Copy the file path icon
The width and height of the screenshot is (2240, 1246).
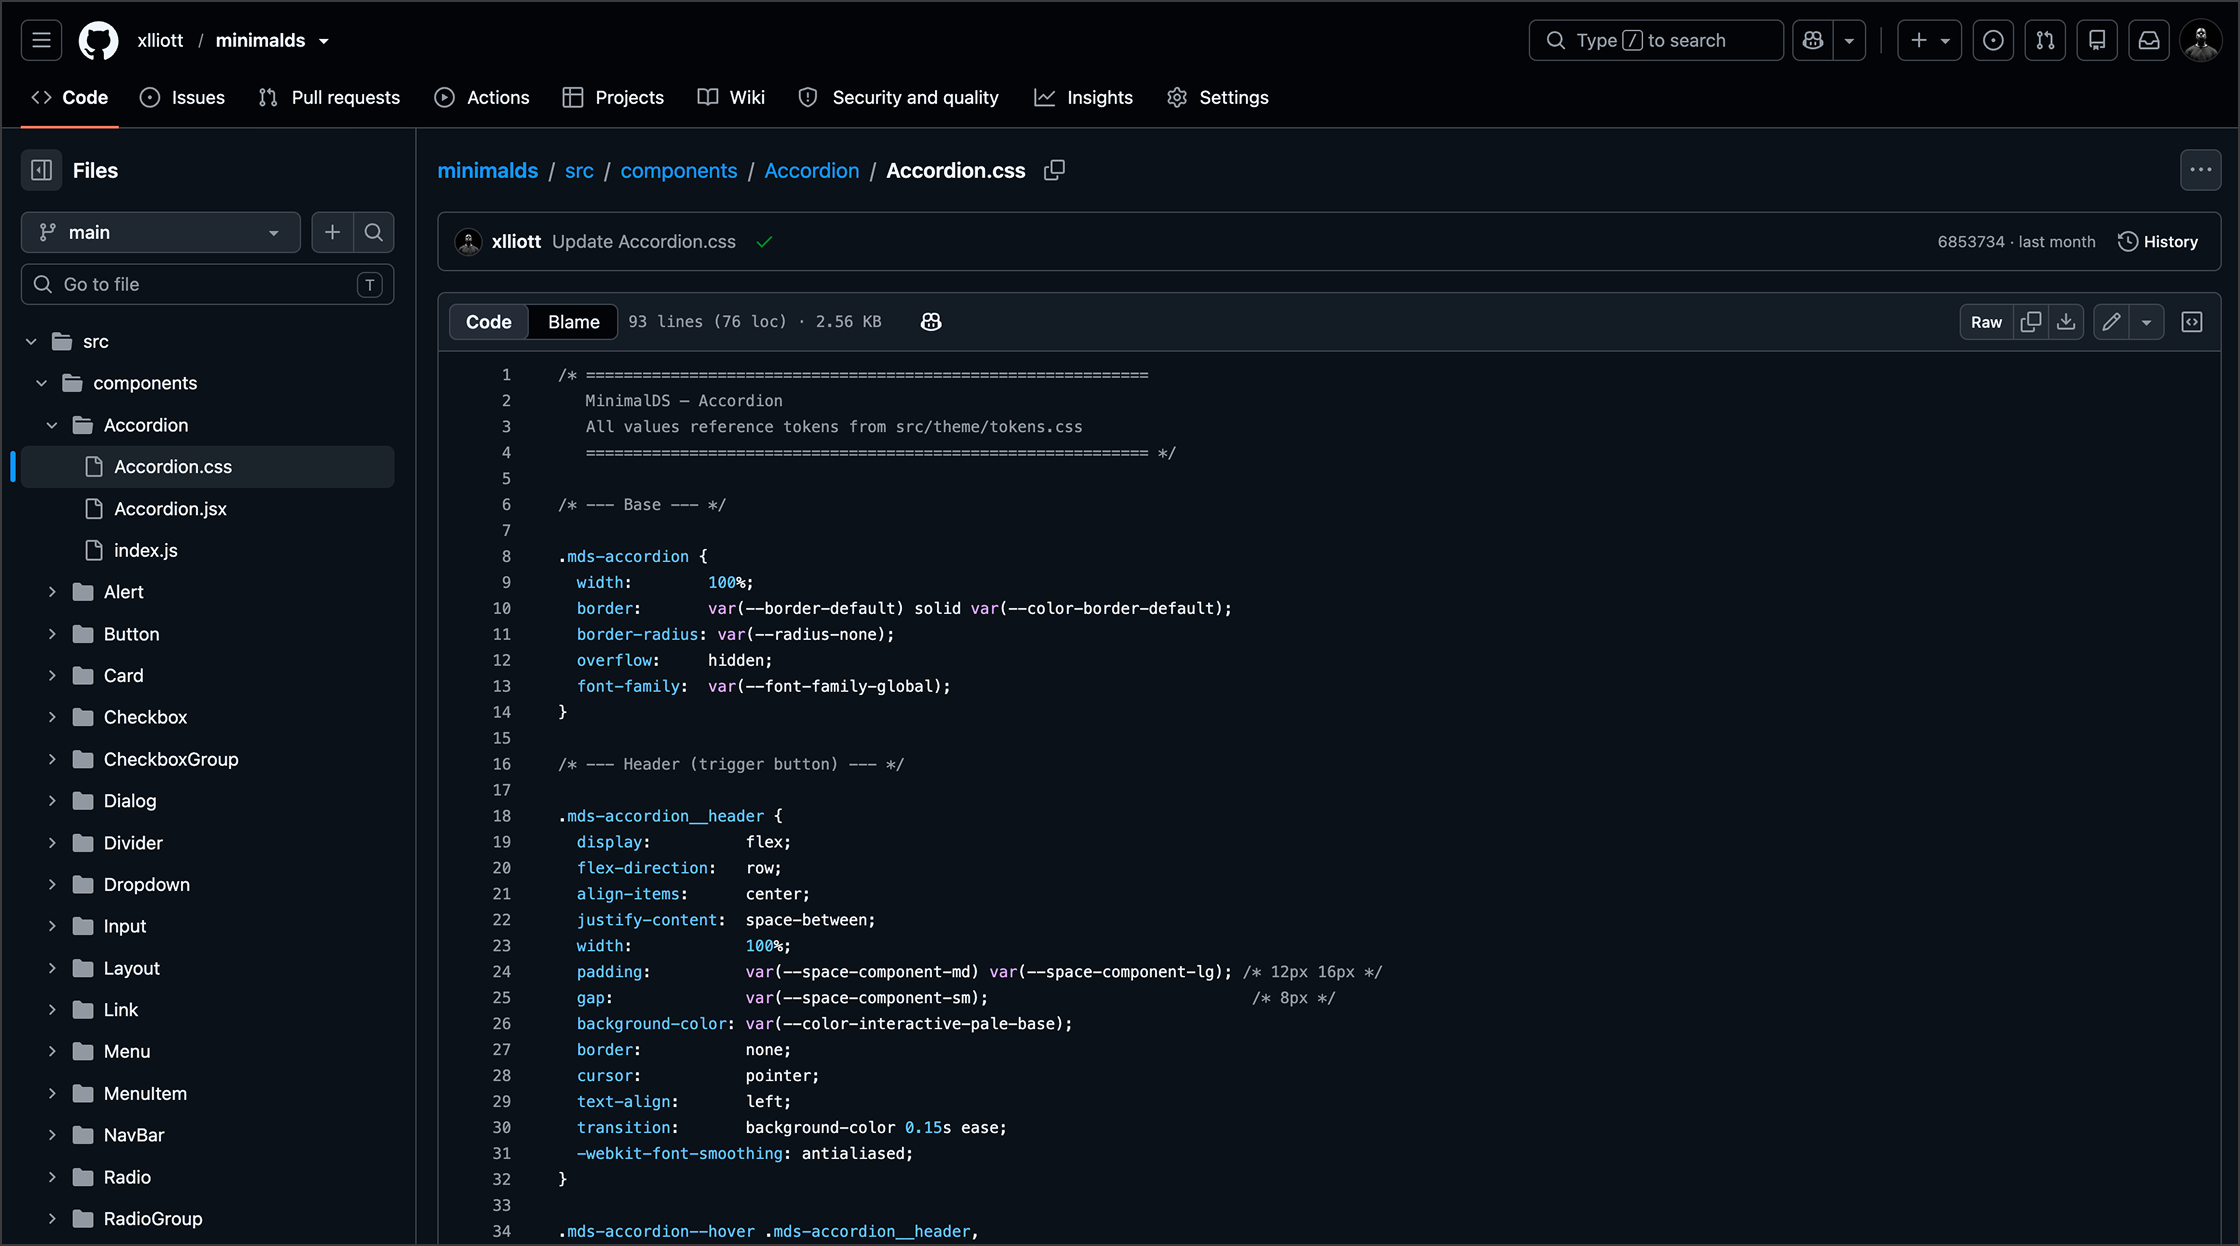pyautogui.click(x=1054, y=170)
